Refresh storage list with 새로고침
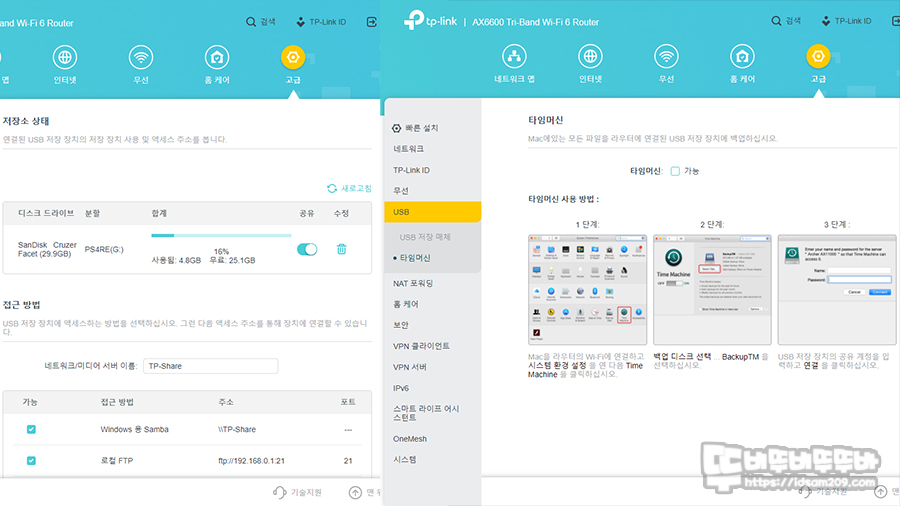 (x=349, y=188)
